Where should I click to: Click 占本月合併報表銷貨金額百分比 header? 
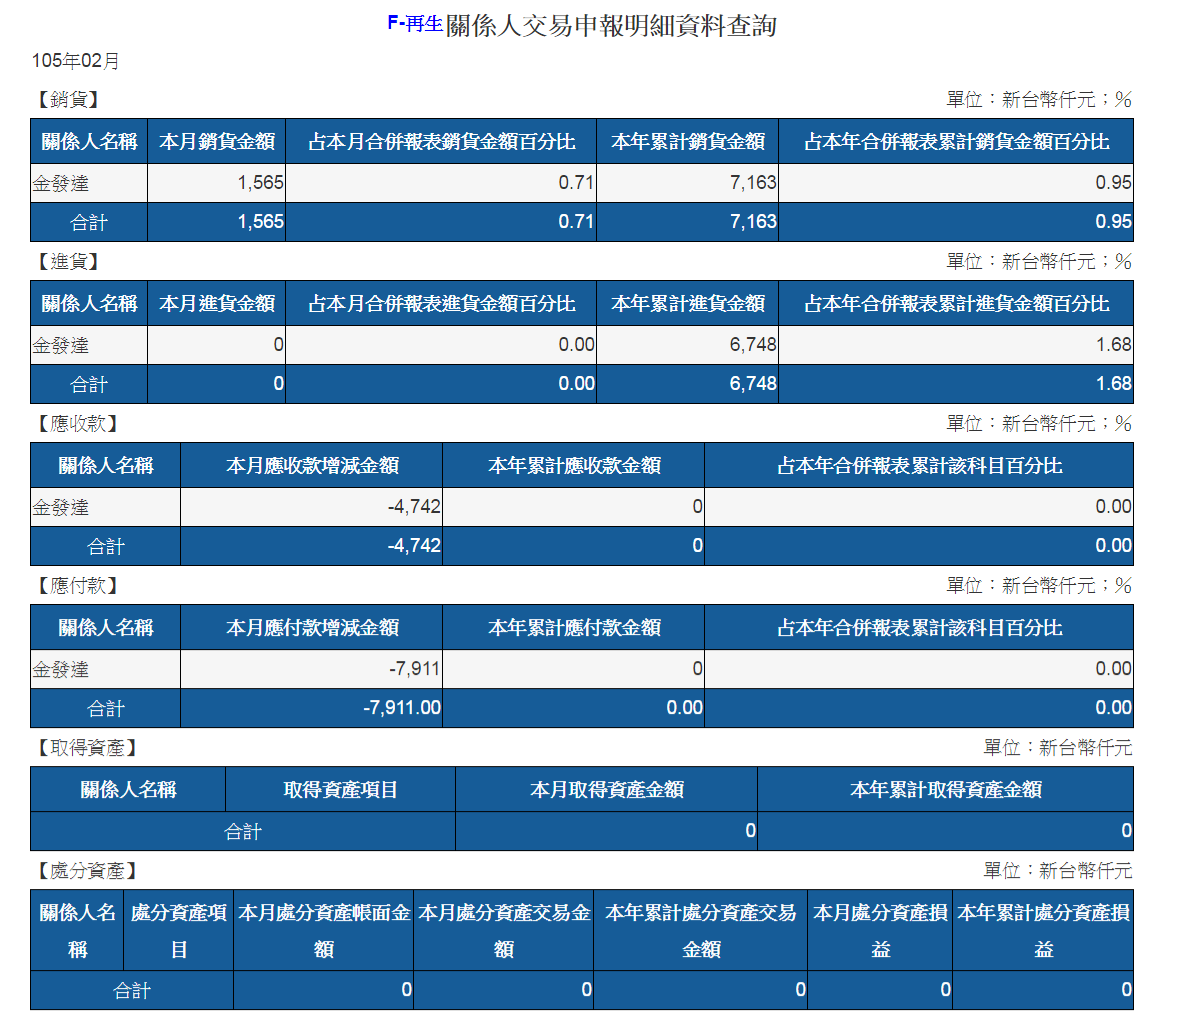click(x=441, y=142)
